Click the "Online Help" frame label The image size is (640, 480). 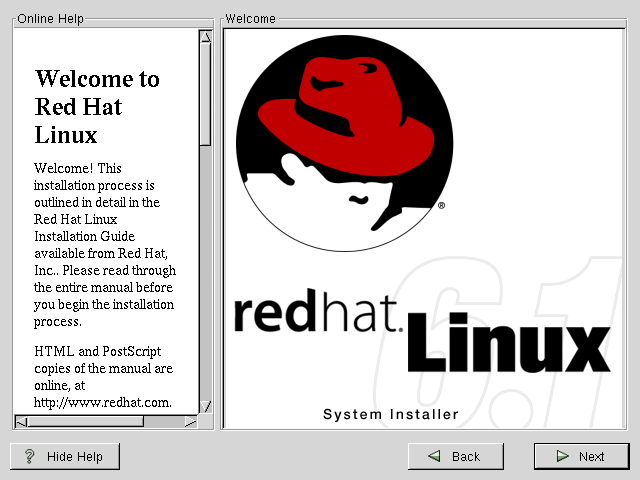(x=51, y=19)
